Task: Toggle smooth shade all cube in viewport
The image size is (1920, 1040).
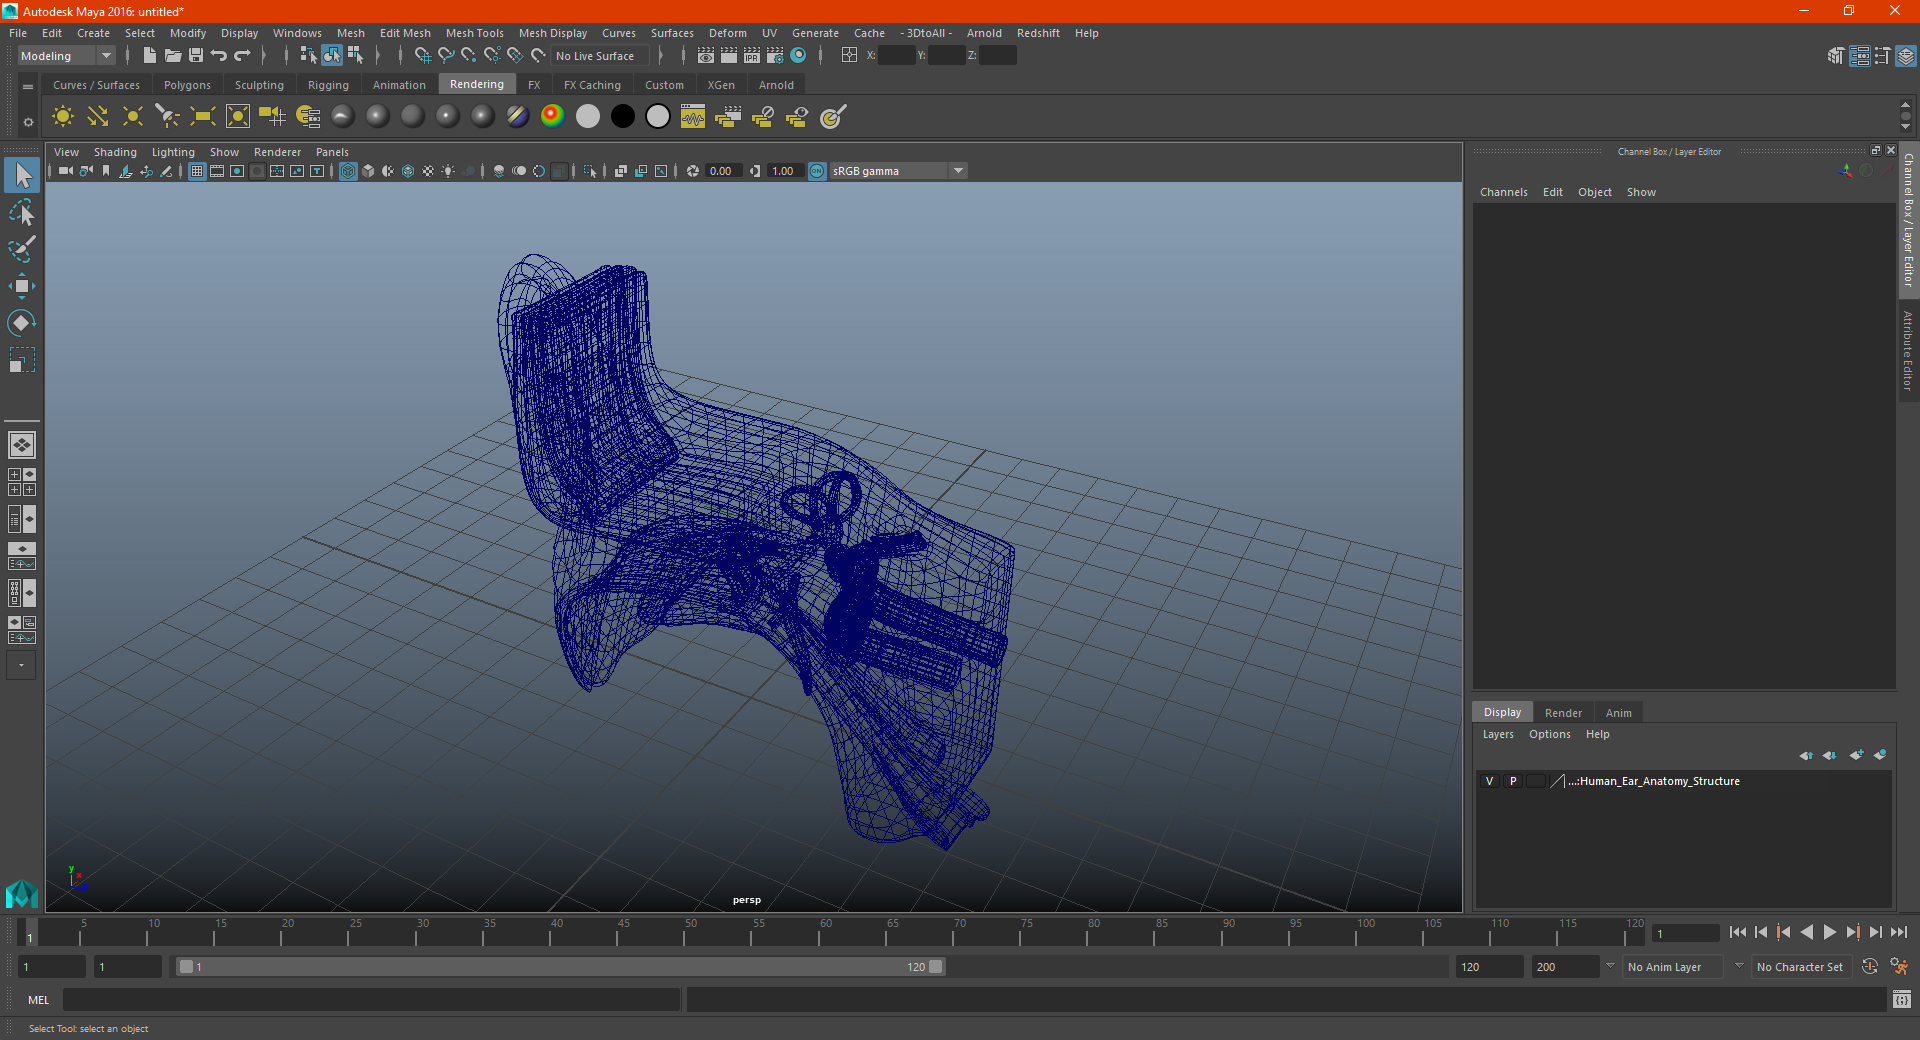Action: tap(368, 171)
